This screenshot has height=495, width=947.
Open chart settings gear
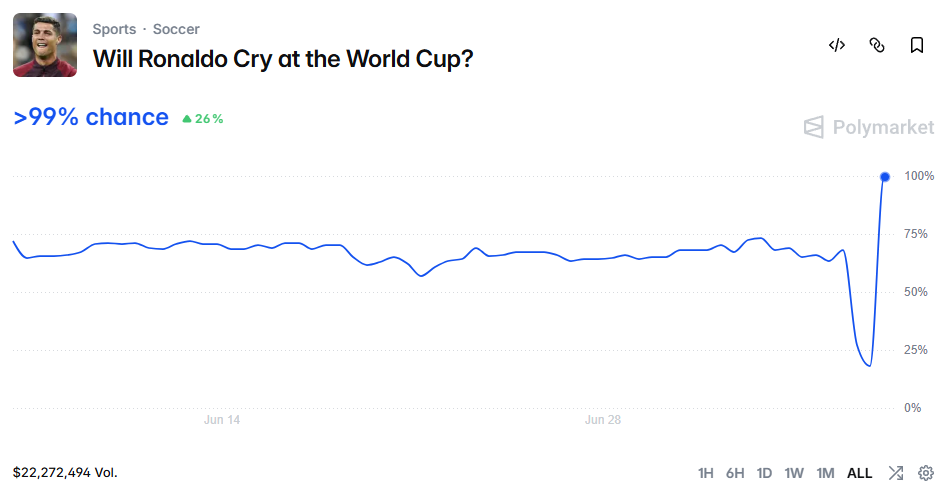click(x=926, y=473)
